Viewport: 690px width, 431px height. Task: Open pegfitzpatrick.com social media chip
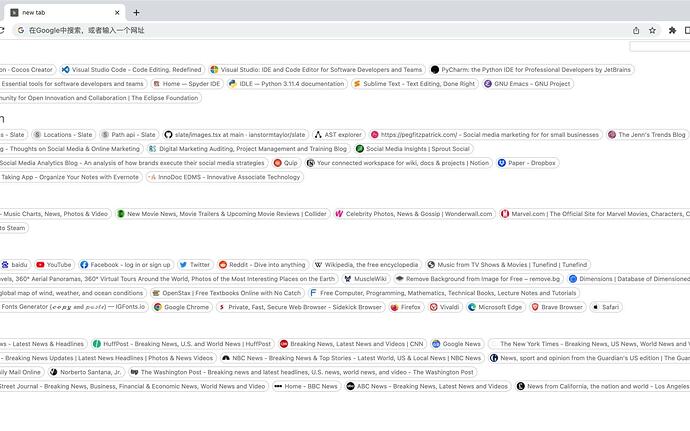(485, 135)
